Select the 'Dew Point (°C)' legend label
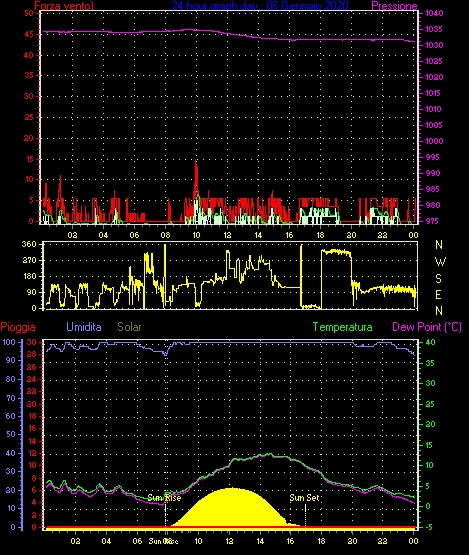This screenshot has height=555, width=469. coord(427,327)
